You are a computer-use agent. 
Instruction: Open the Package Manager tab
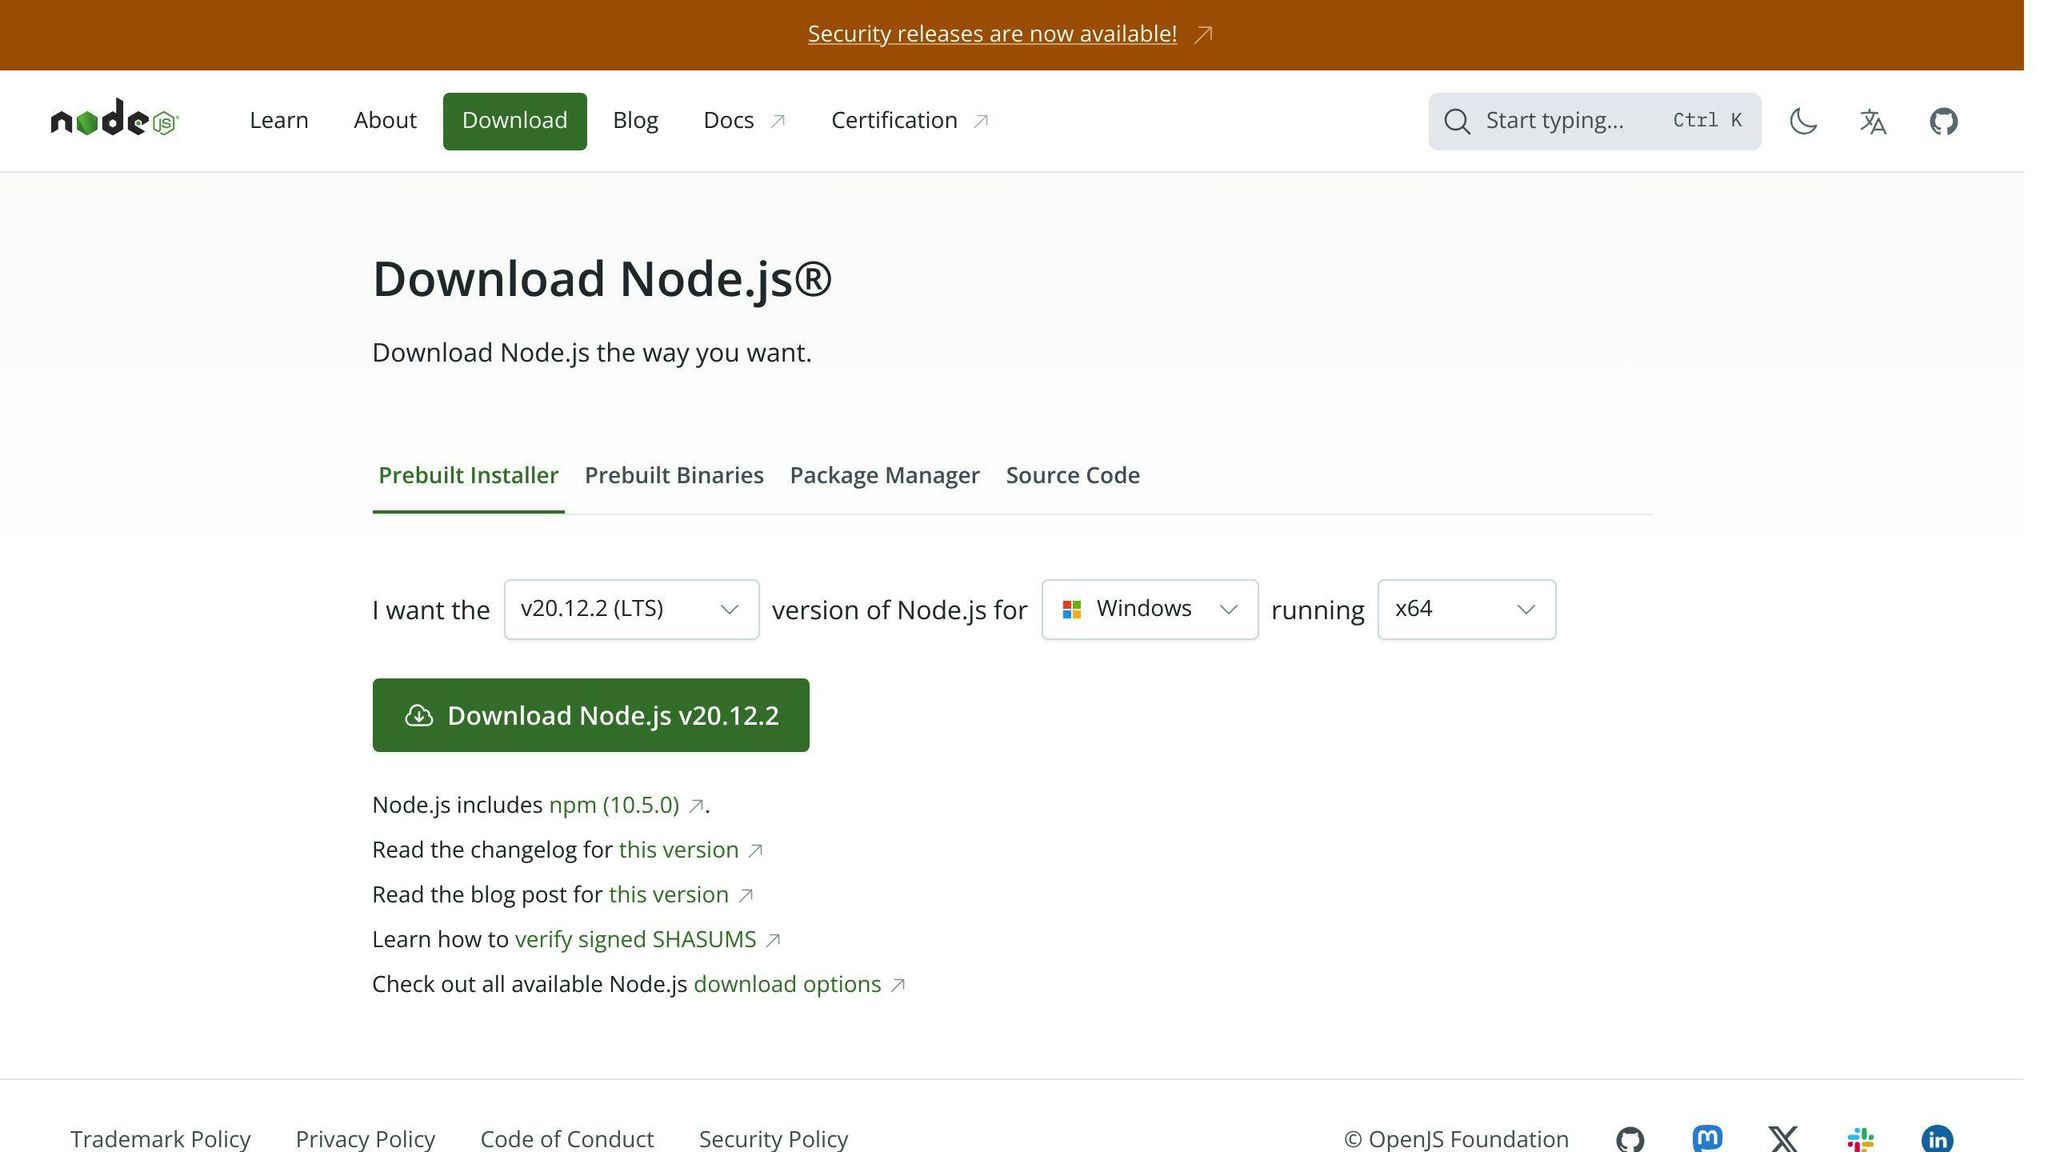884,475
